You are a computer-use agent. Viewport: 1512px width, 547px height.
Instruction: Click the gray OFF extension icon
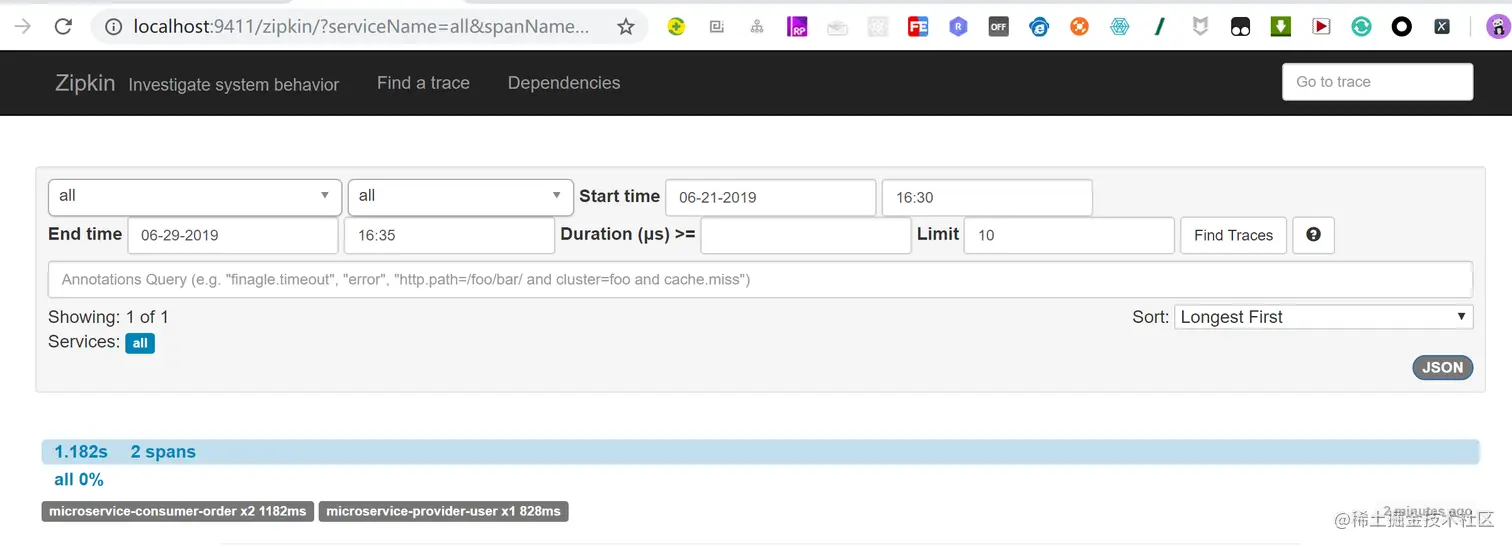coord(998,27)
